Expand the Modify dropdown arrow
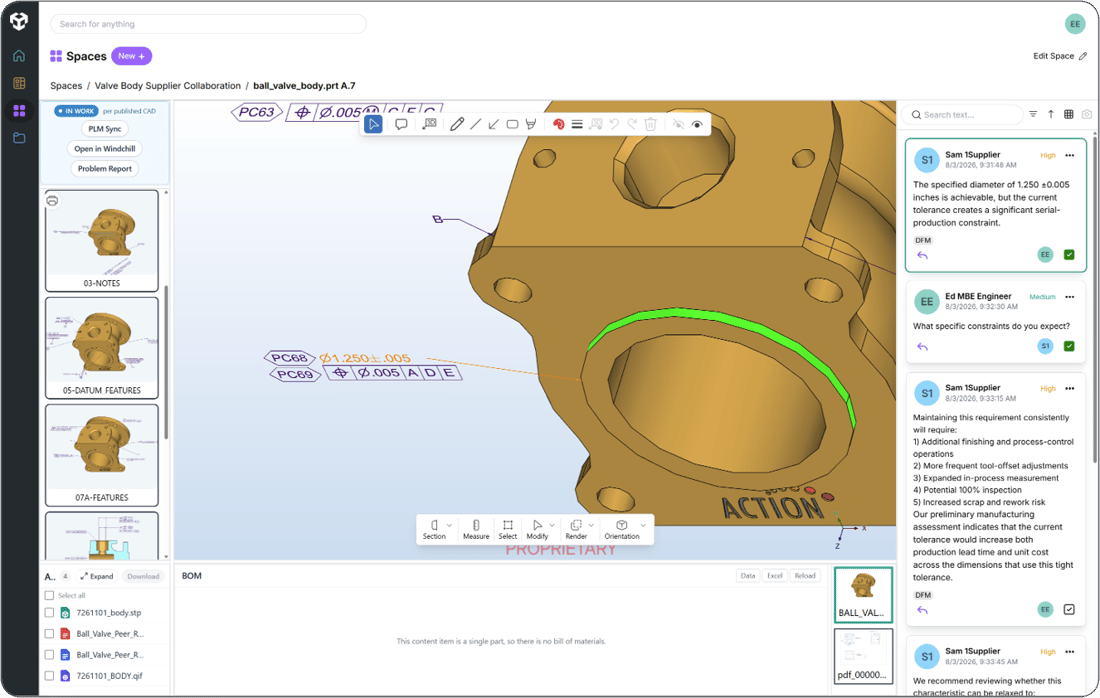This screenshot has width=1100, height=698. pos(552,525)
